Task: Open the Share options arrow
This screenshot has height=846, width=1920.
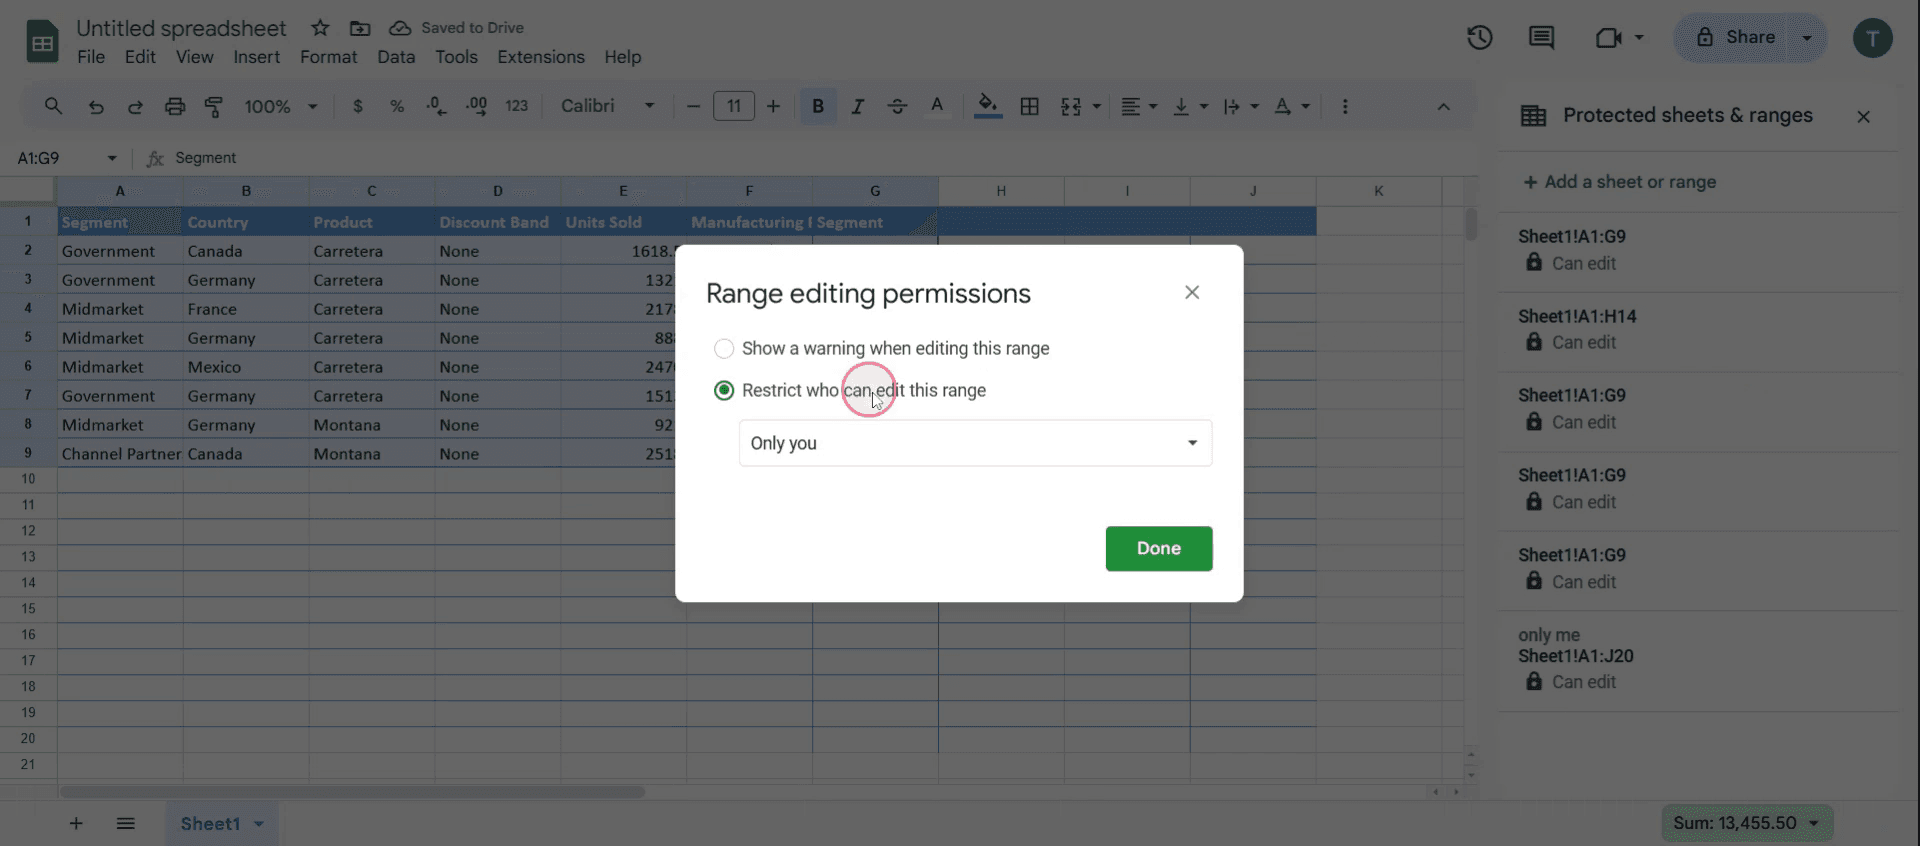Action: (x=1807, y=38)
